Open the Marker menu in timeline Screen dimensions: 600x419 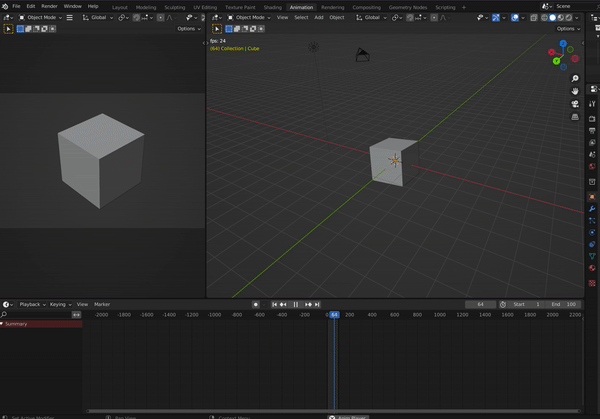pos(102,304)
